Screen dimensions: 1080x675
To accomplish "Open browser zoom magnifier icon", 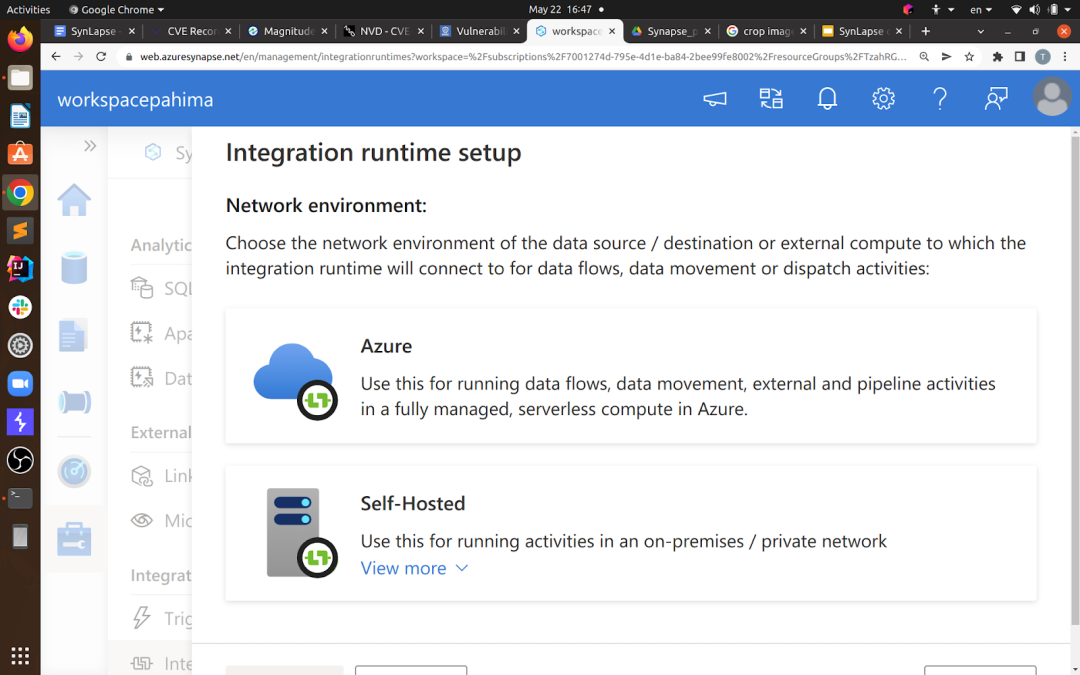I will [924, 56].
